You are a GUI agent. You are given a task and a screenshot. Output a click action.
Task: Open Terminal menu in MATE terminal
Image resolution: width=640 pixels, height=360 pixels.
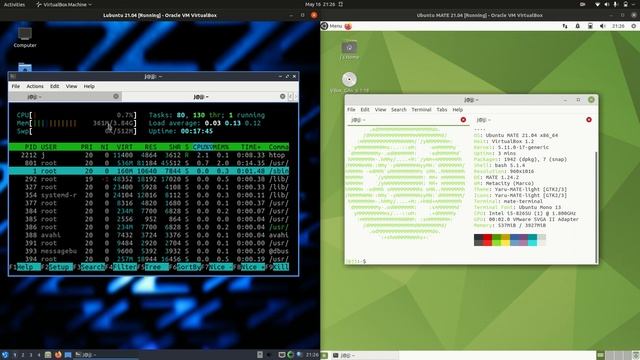pos(421,110)
